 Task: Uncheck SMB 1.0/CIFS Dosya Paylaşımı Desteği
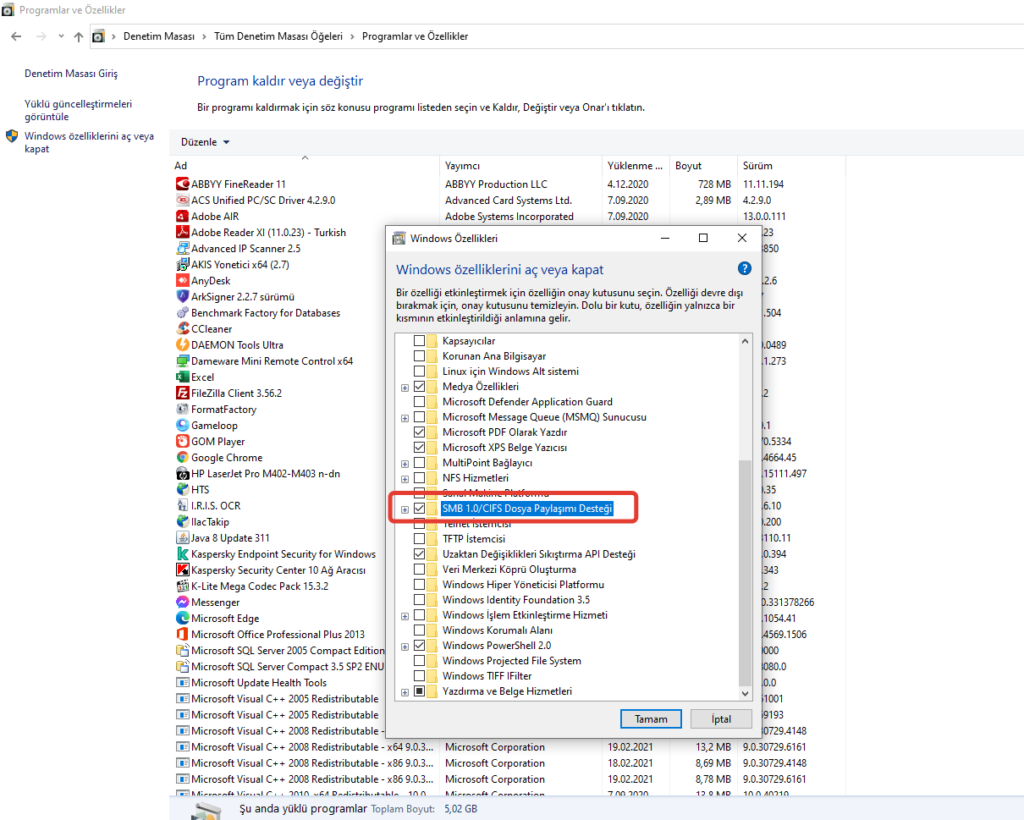pyautogui.click(x=421, y=508)
